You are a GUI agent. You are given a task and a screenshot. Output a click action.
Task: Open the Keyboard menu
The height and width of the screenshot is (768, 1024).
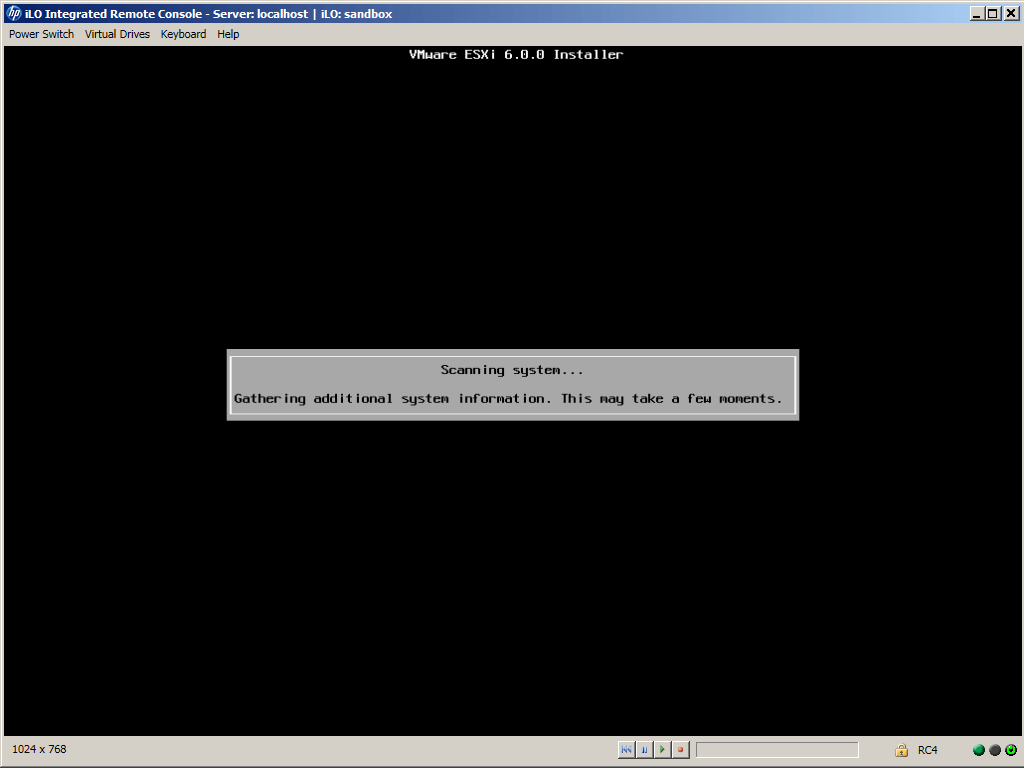tap(183, 34)
